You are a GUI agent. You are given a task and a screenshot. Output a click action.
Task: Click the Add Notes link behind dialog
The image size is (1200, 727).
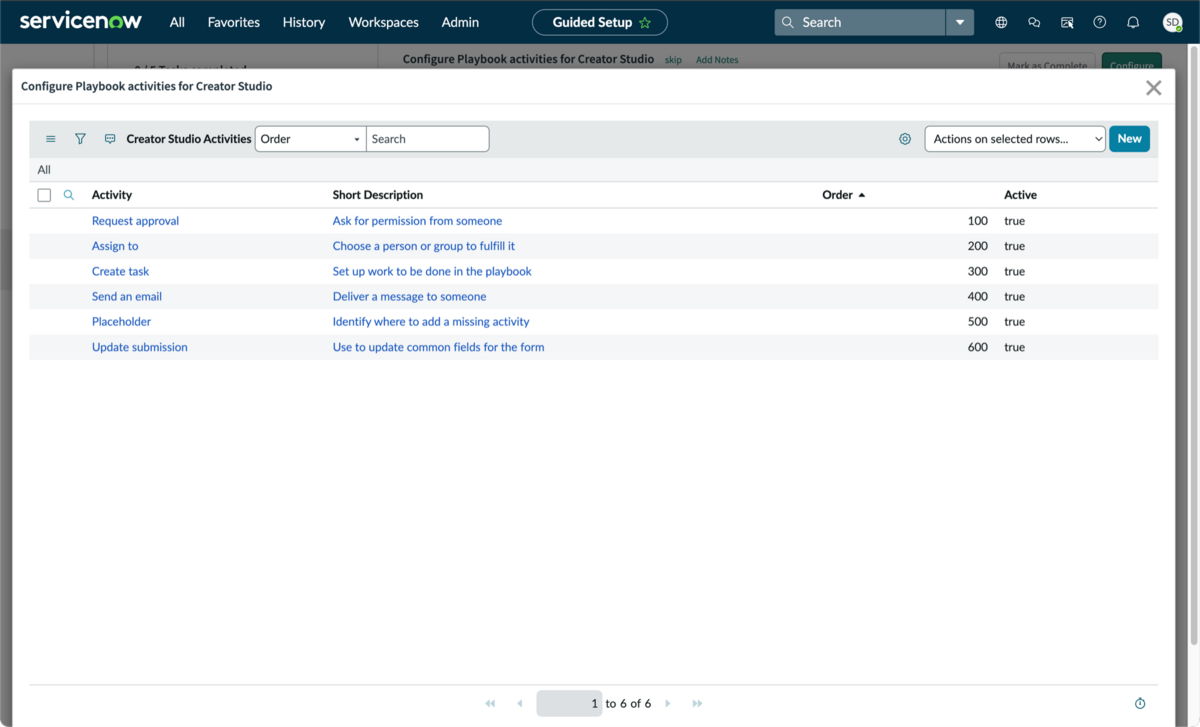click(x=717, y=60)
